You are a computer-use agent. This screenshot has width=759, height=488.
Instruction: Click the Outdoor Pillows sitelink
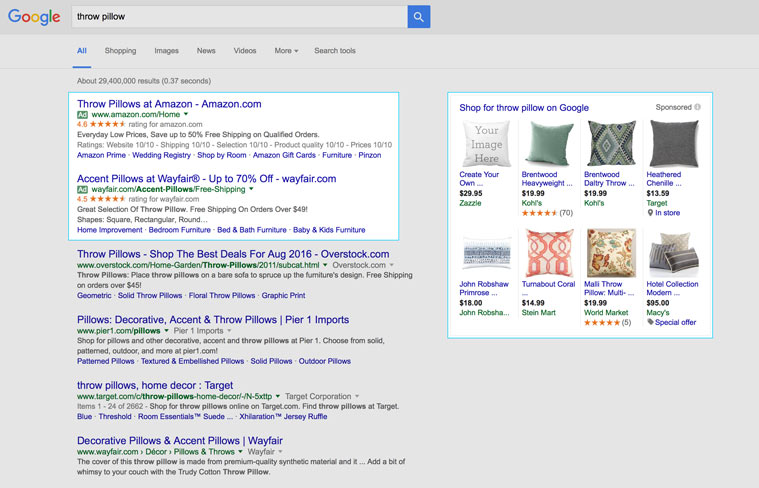point(325,361)
